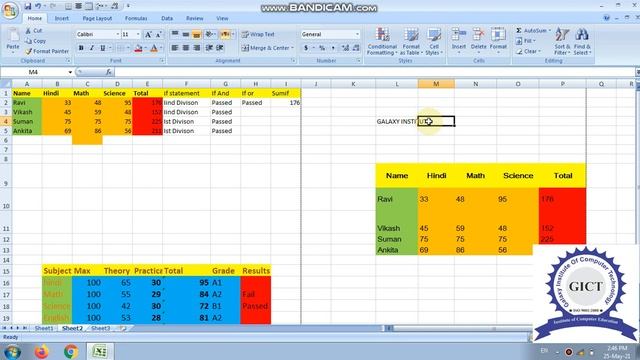Open Firefox from the taskbar
Screen dimensions: 640x360
tap(41, 351)
